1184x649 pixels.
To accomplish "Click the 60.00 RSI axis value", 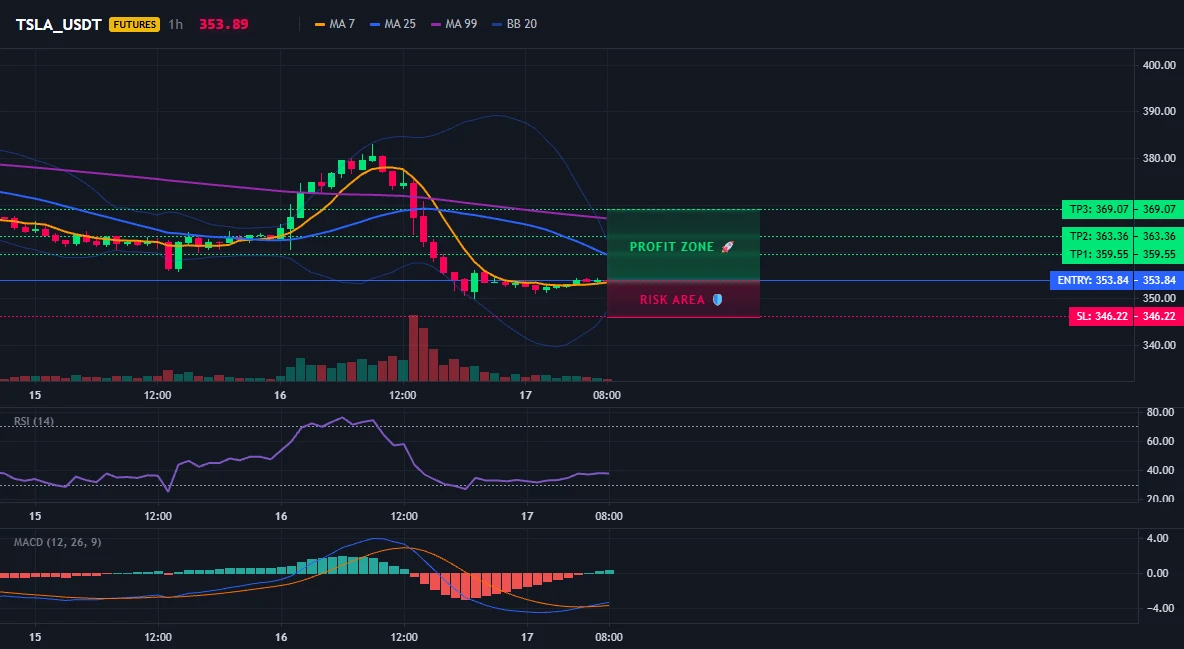I will [1160, 441].
